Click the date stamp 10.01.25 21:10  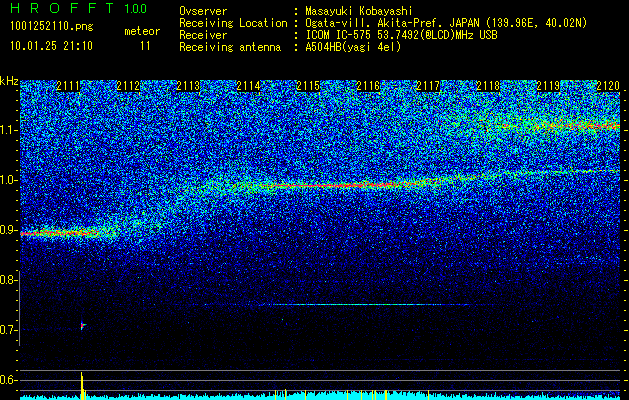tap(51, 46)
